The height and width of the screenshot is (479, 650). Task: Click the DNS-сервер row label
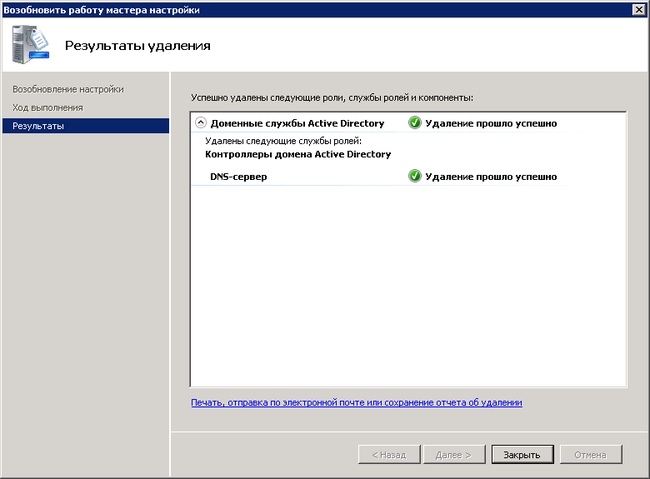pyautogui.click(x=238, y=176)
